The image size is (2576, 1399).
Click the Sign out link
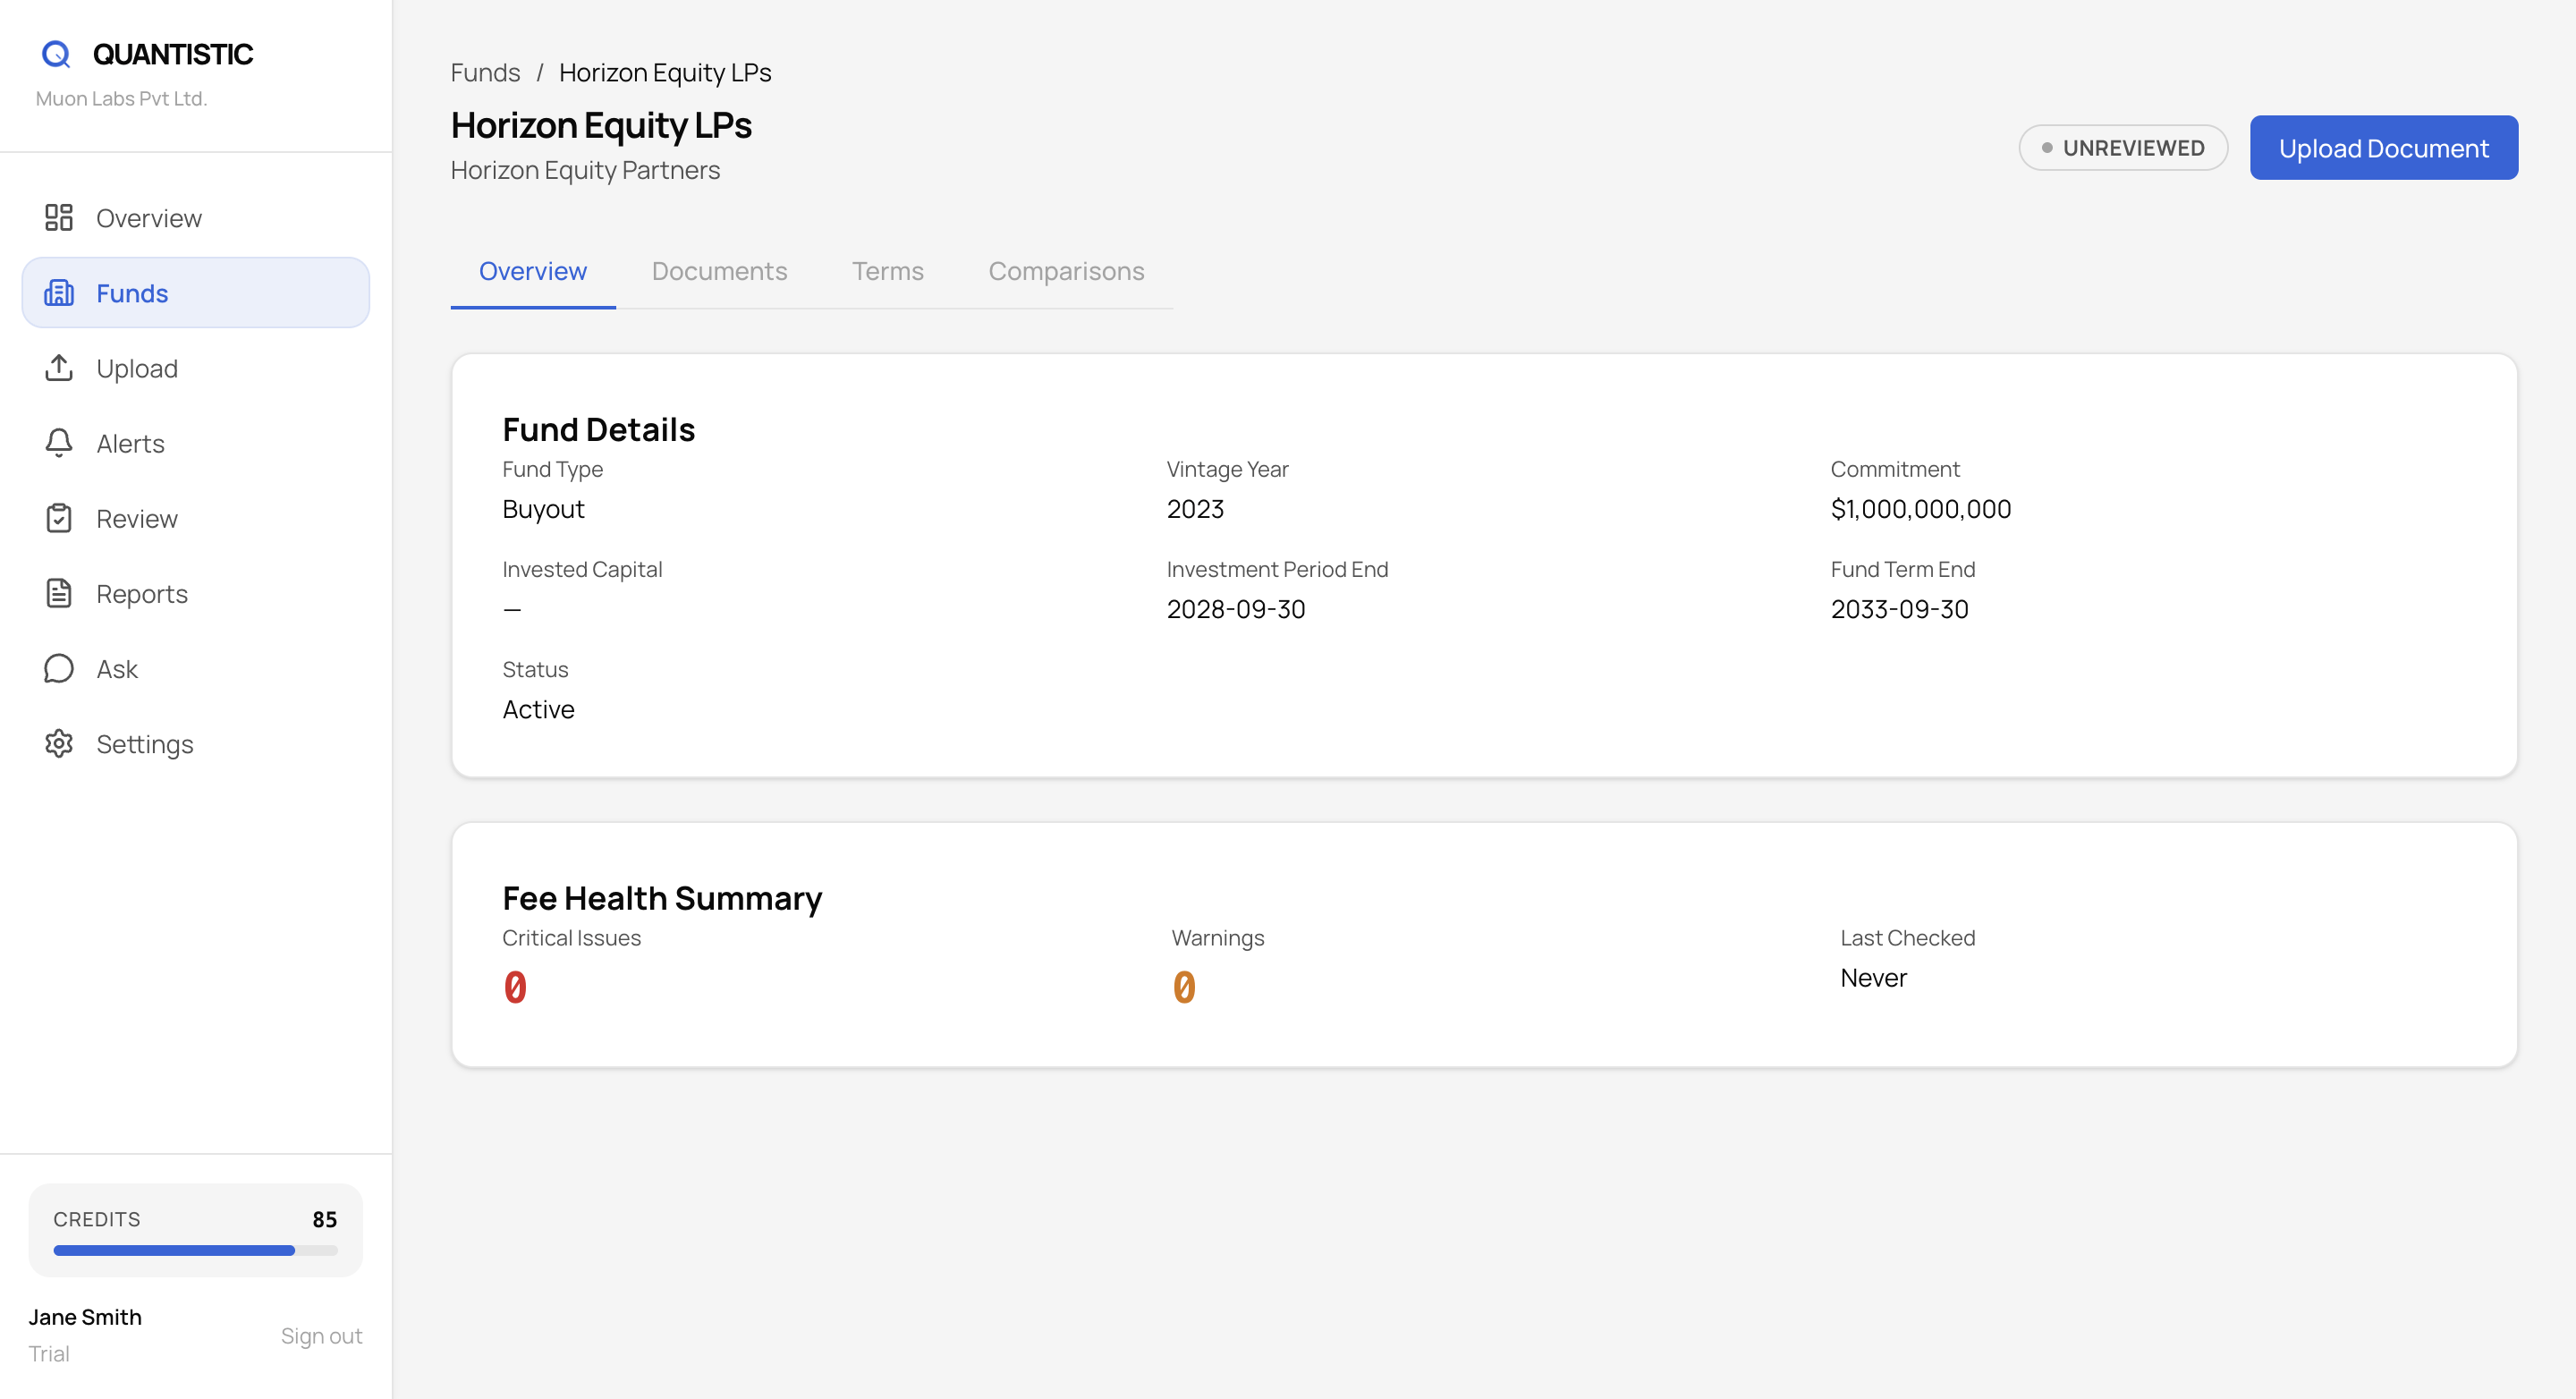[321, 1336]
